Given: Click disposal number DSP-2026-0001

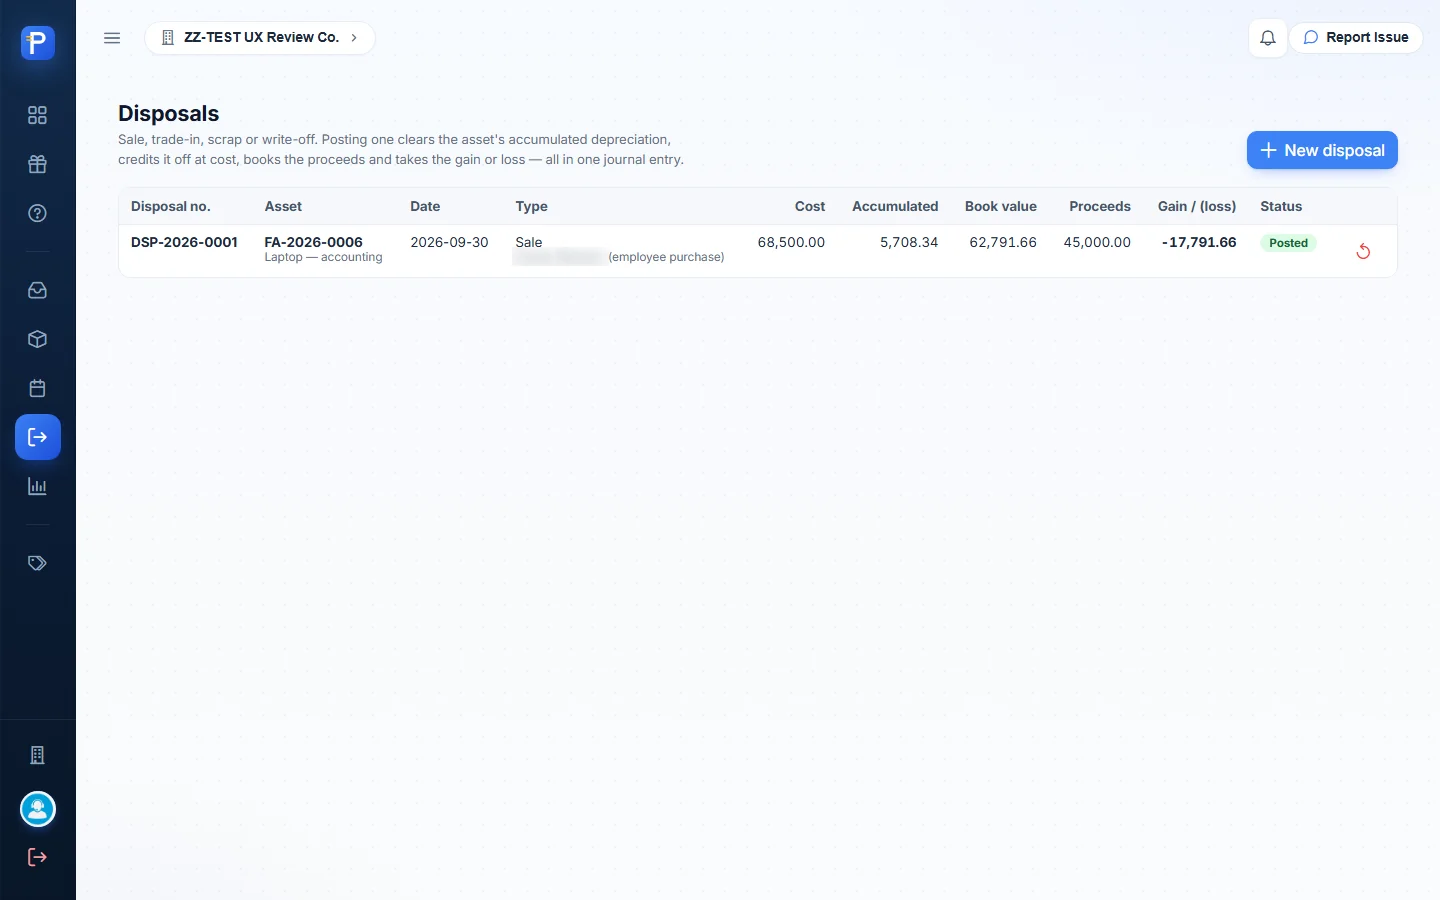Looking at the screenshot, I should tap(184, 242).
